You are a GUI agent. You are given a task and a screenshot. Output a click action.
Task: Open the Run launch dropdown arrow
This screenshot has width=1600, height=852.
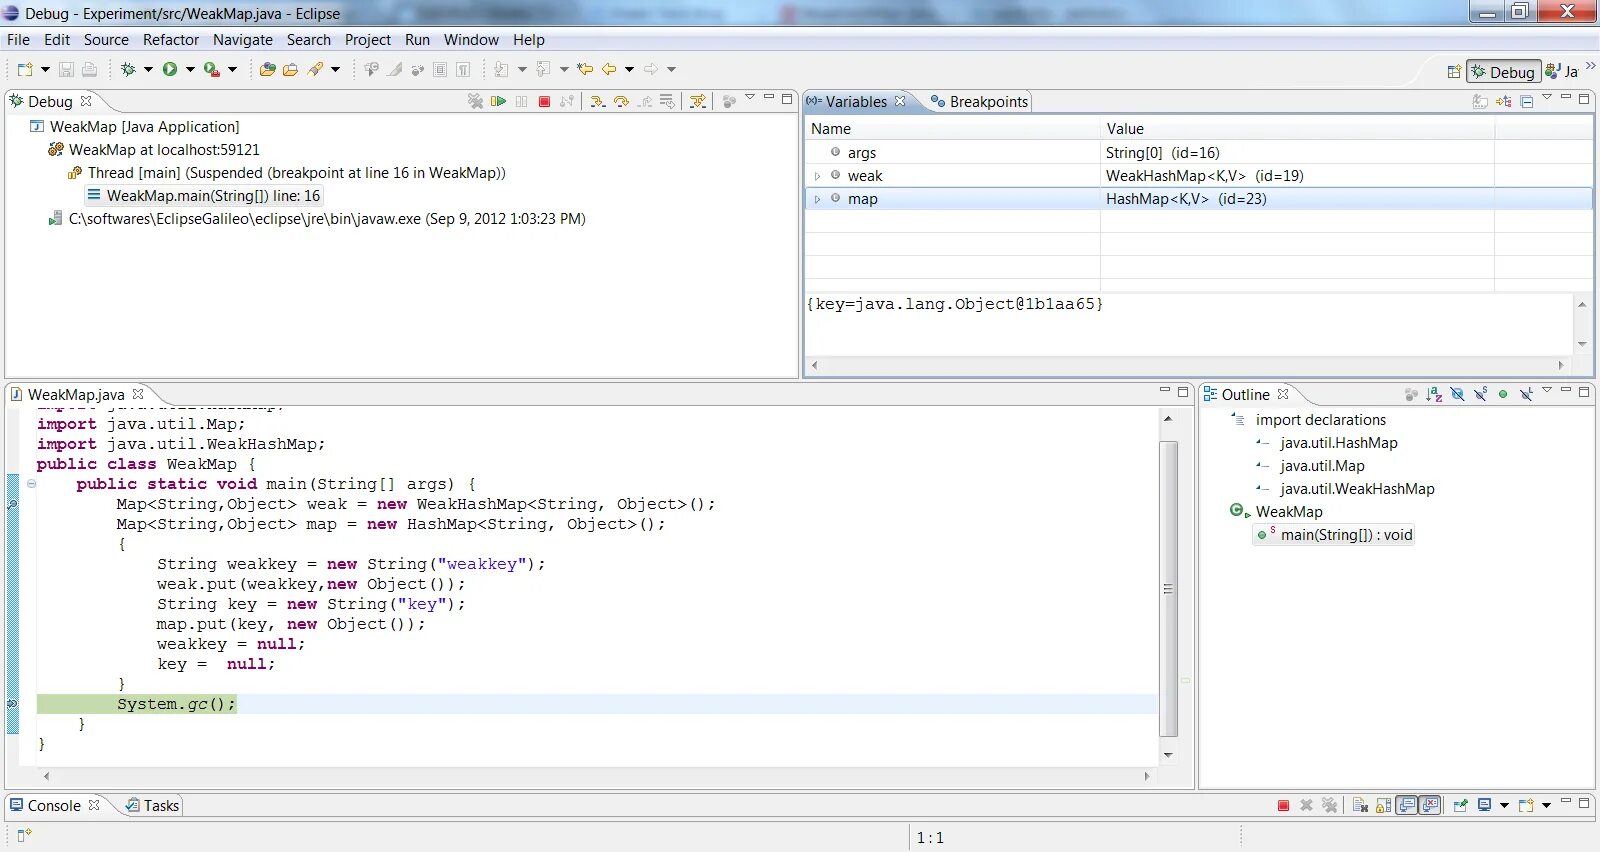click(190, 69)
